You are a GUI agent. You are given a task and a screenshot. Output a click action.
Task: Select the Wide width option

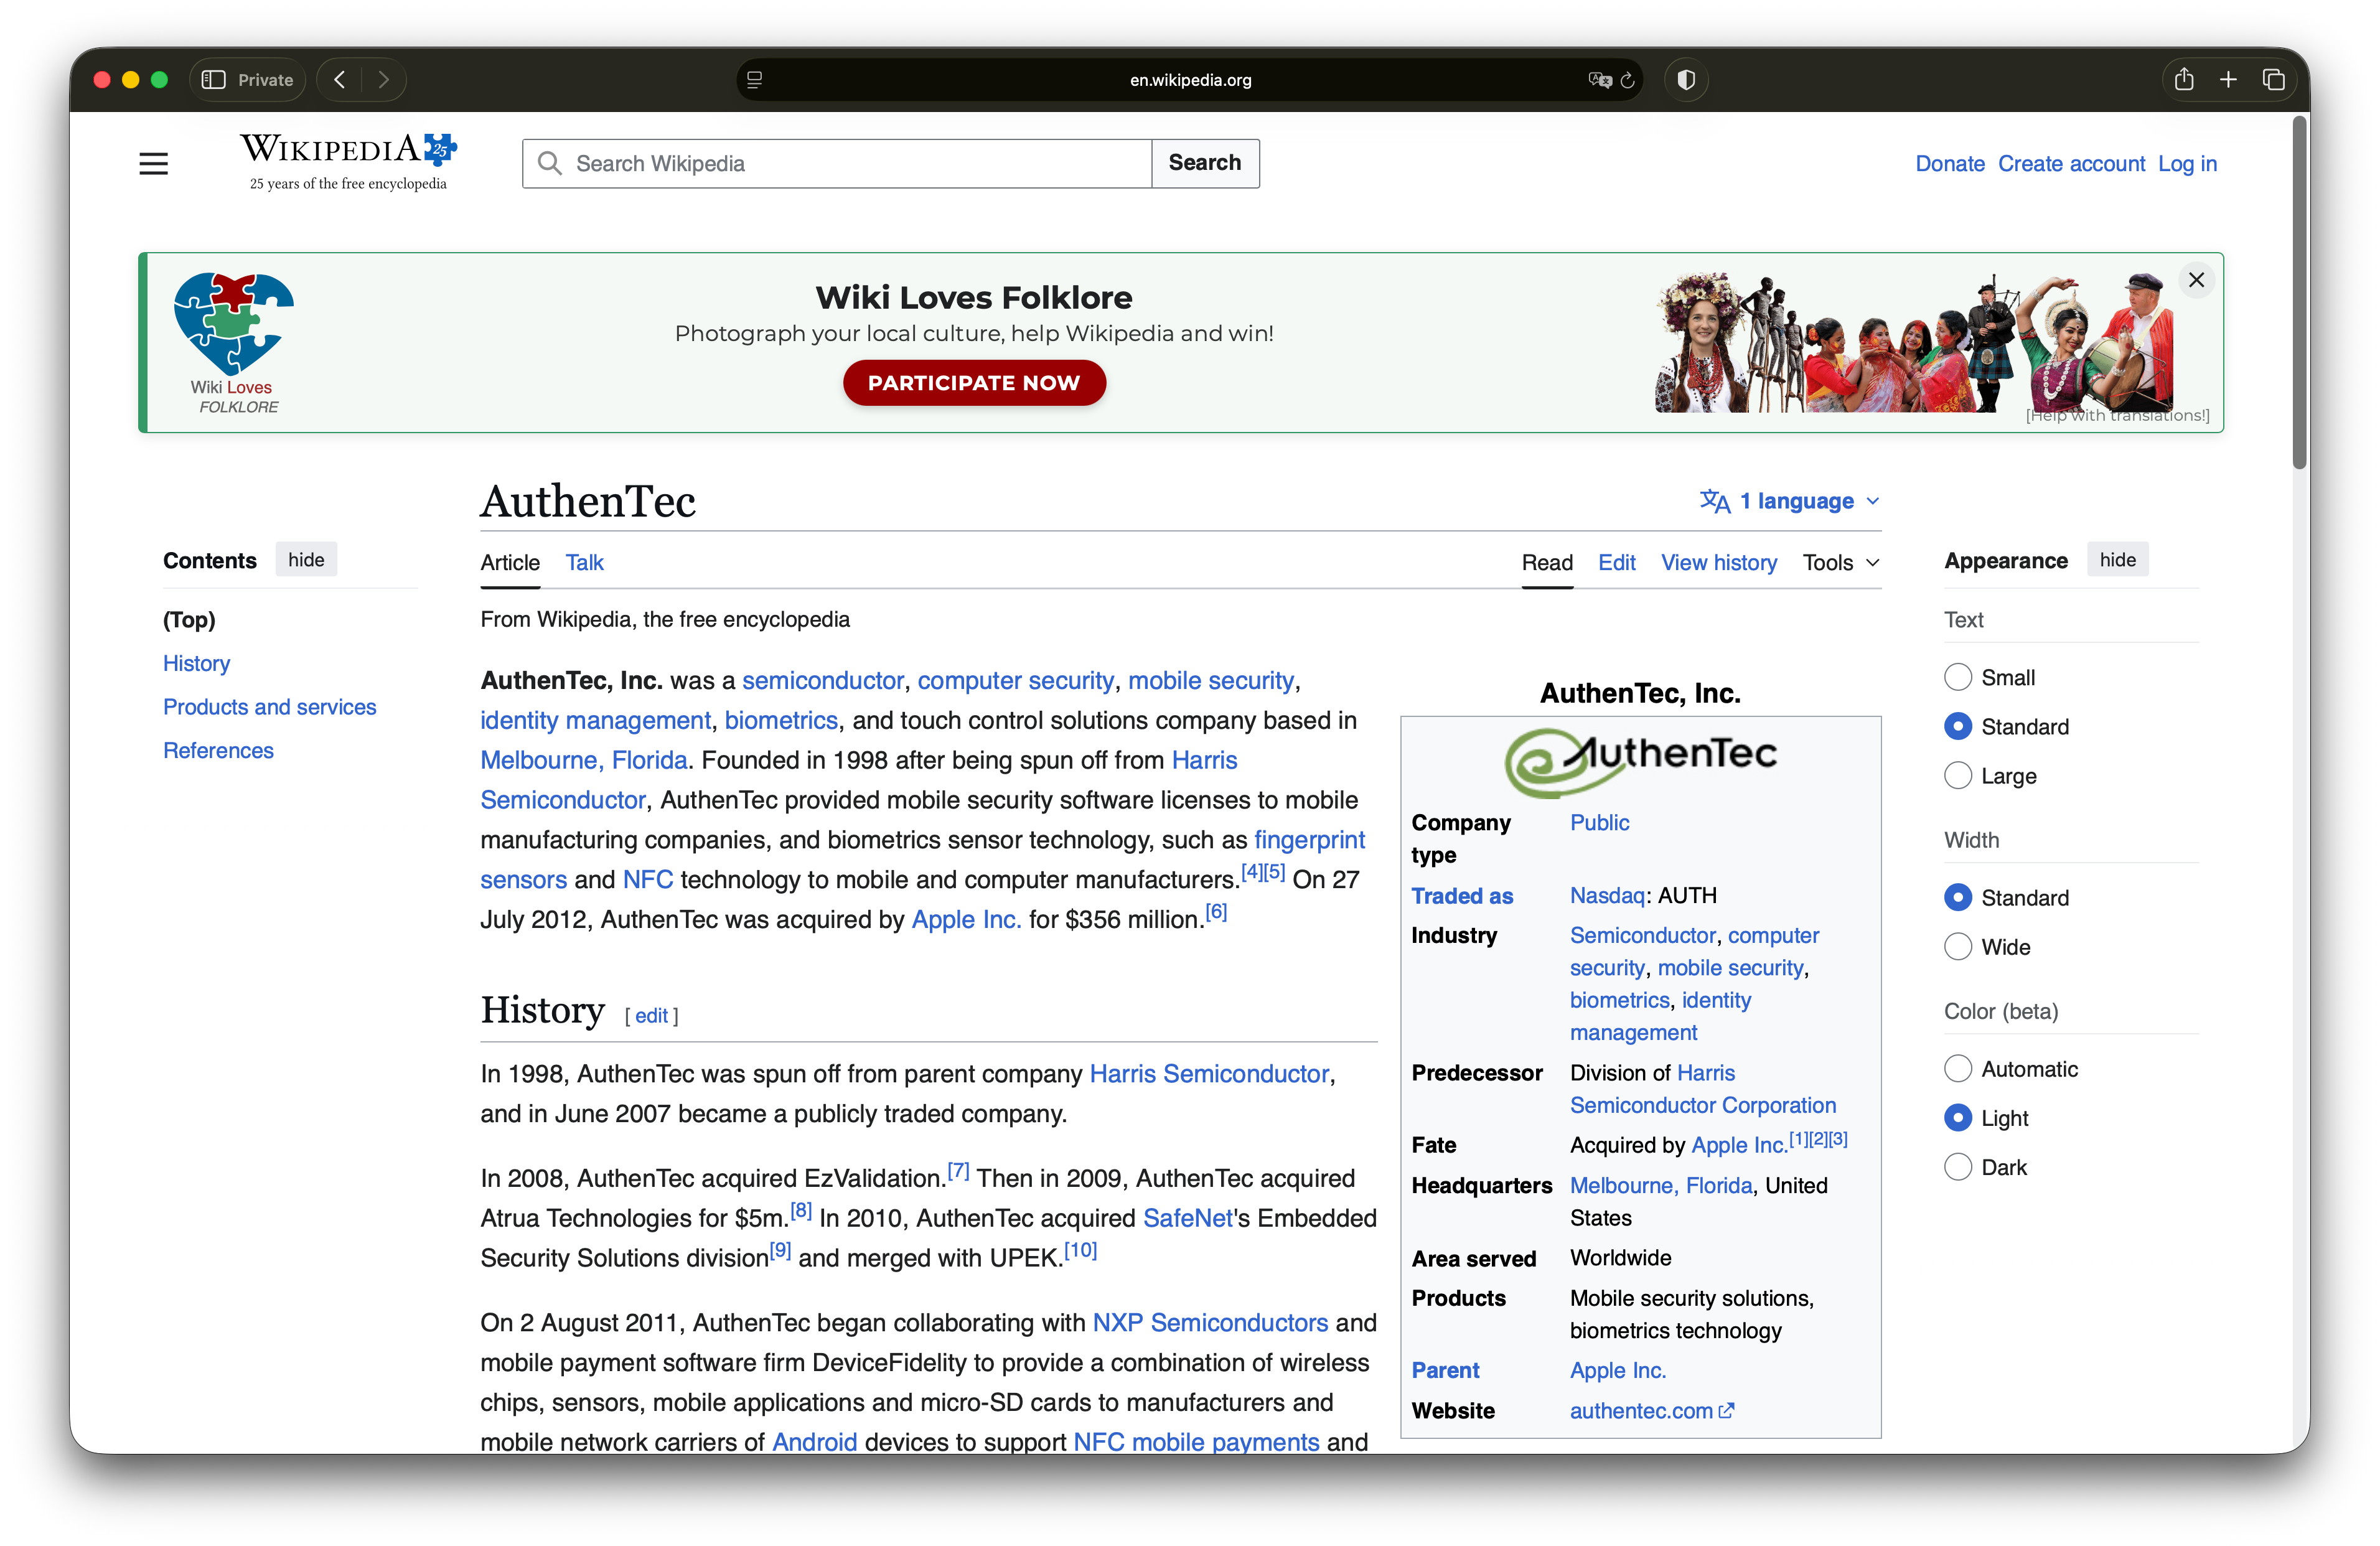[x=1958, y=946]
